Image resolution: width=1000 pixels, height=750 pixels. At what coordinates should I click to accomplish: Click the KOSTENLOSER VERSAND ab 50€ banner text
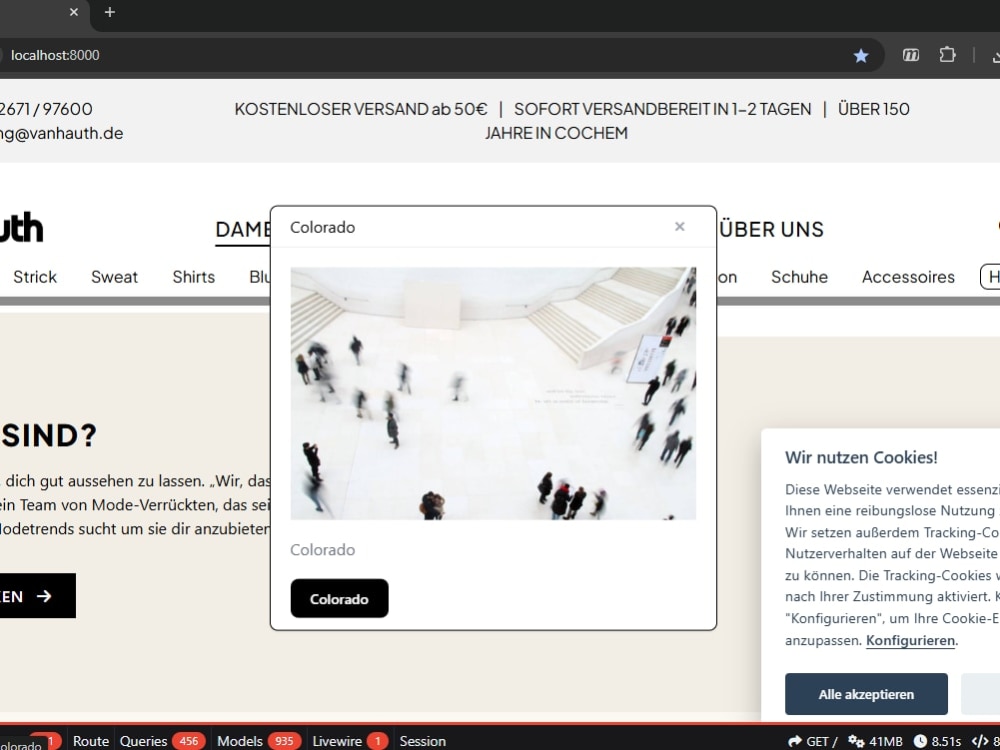click(361, 109)
